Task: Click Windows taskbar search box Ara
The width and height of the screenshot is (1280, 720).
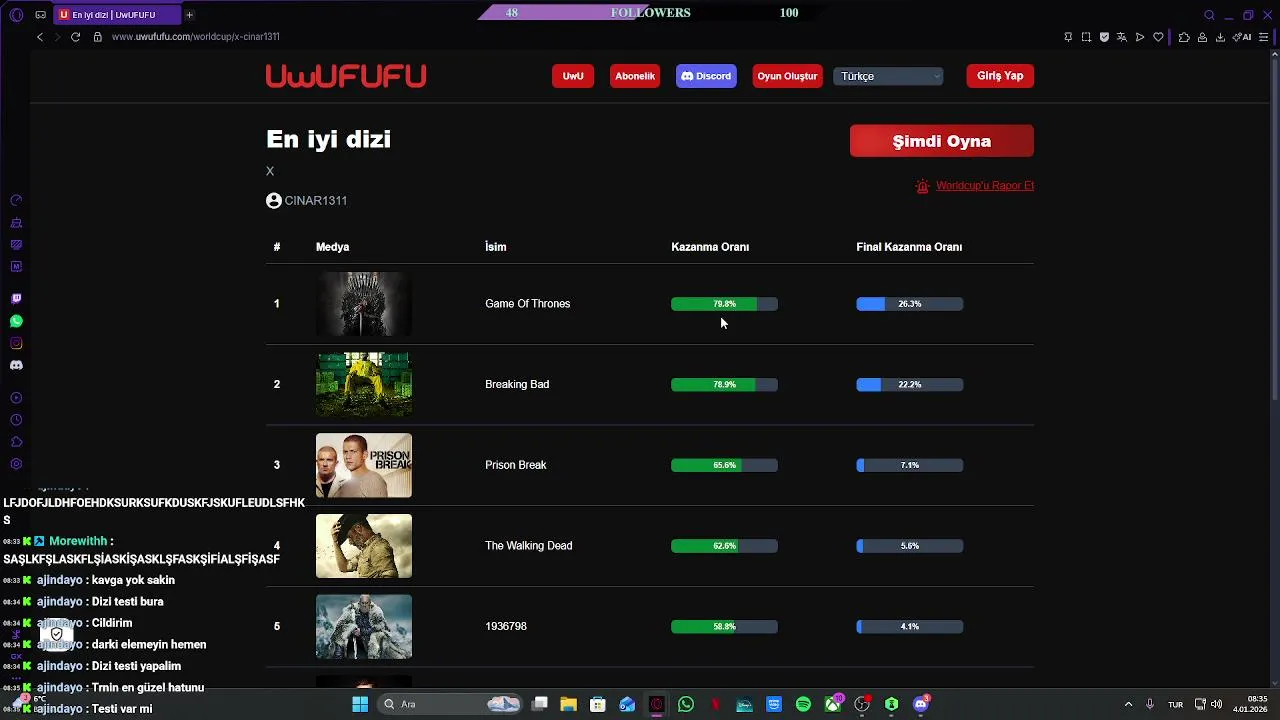Action: 450,704
